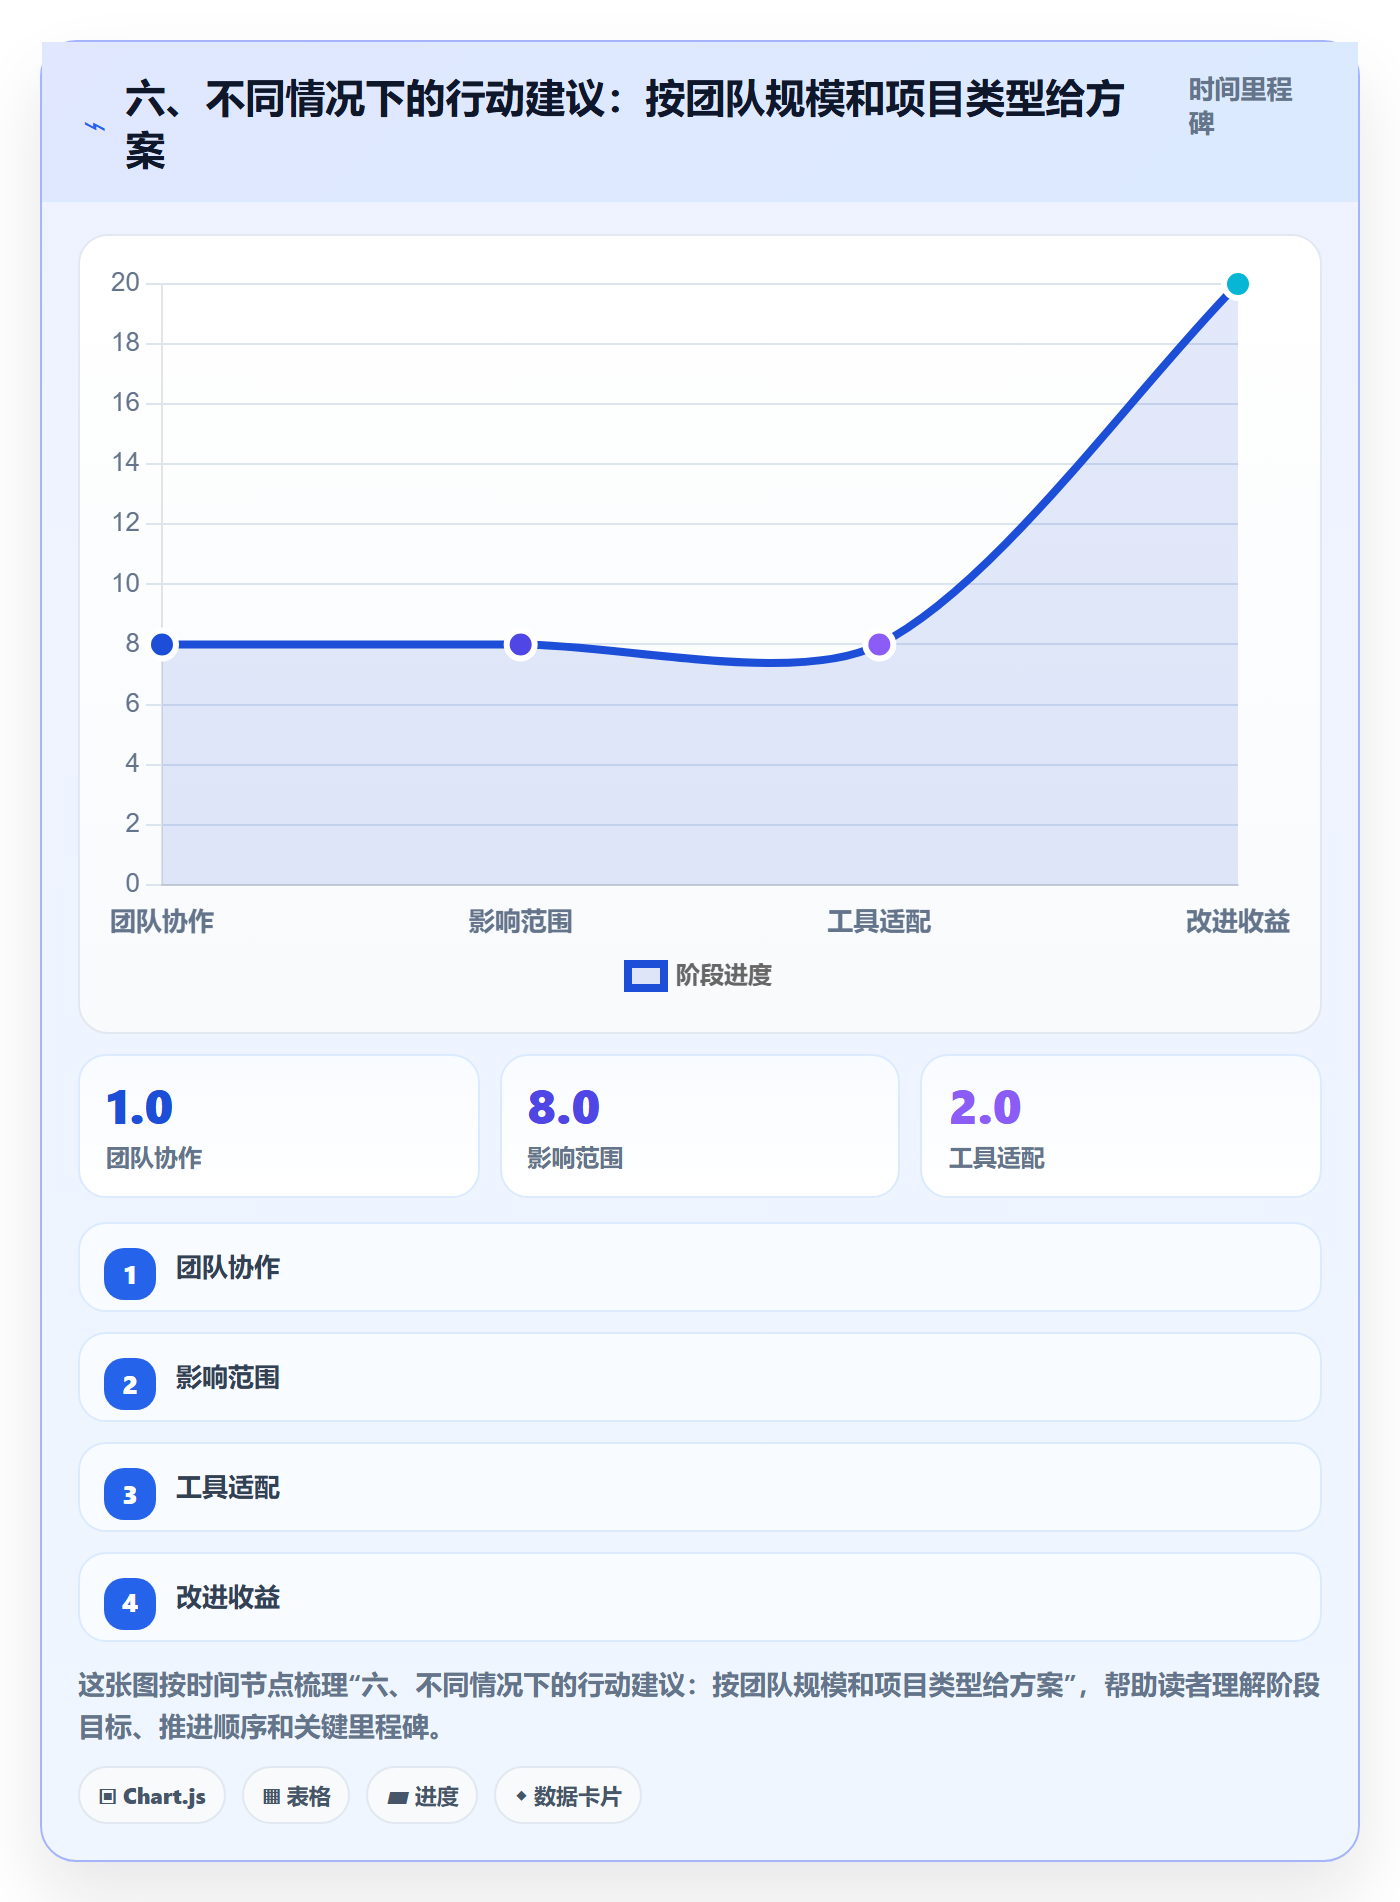Open the 影响范围 list row

(700, 1377)
